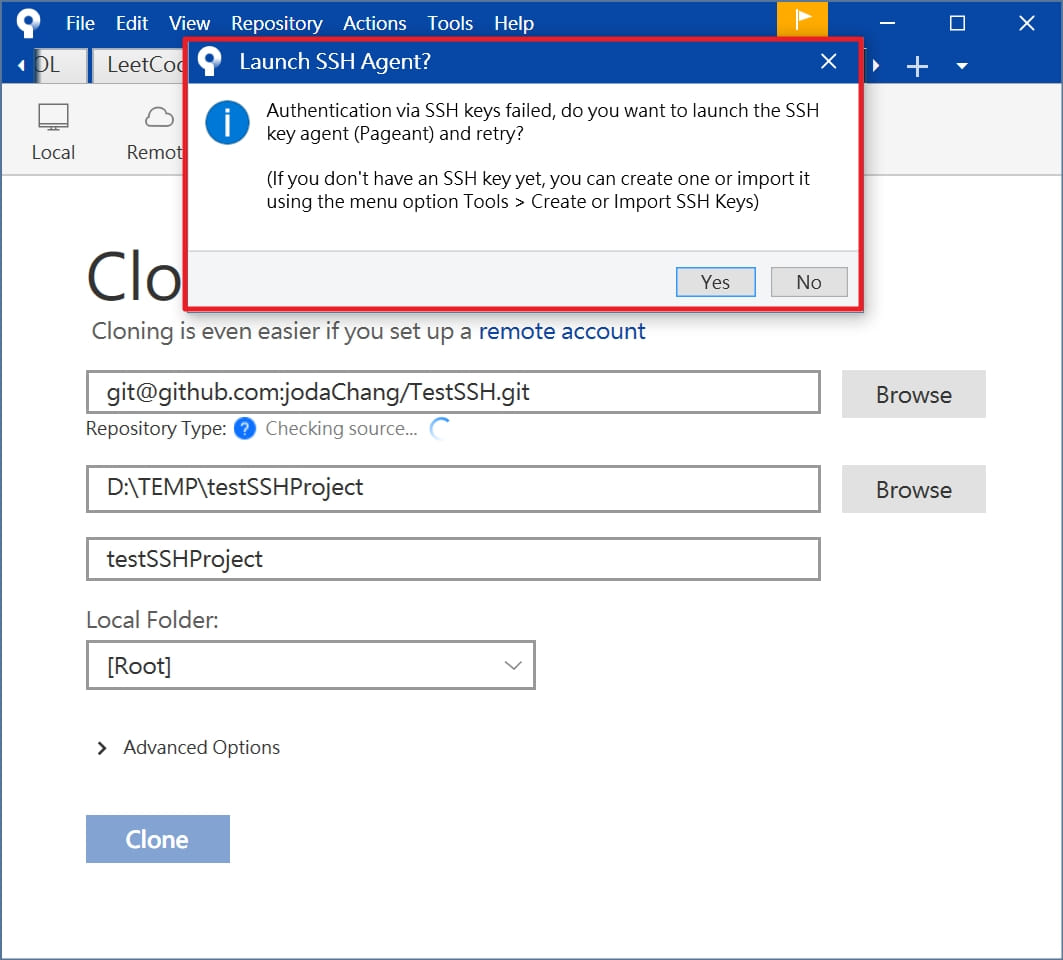Click the Clone button

point(157,839)
